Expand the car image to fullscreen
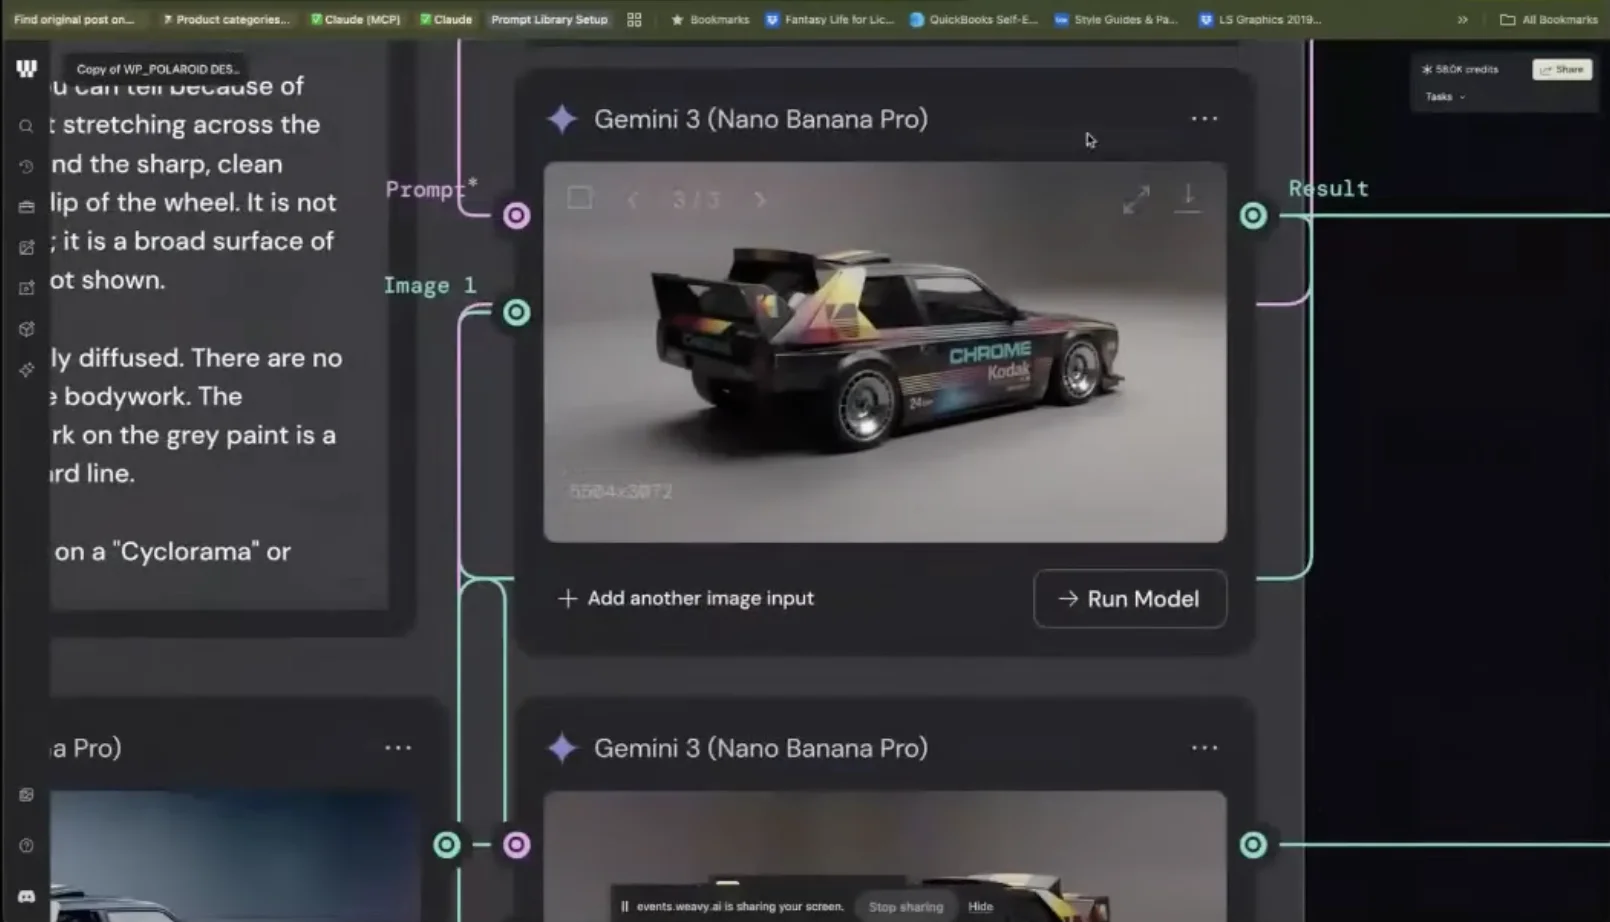Image resolution: width=1610 pixels, height=922 pixels. click(1136, 199)
